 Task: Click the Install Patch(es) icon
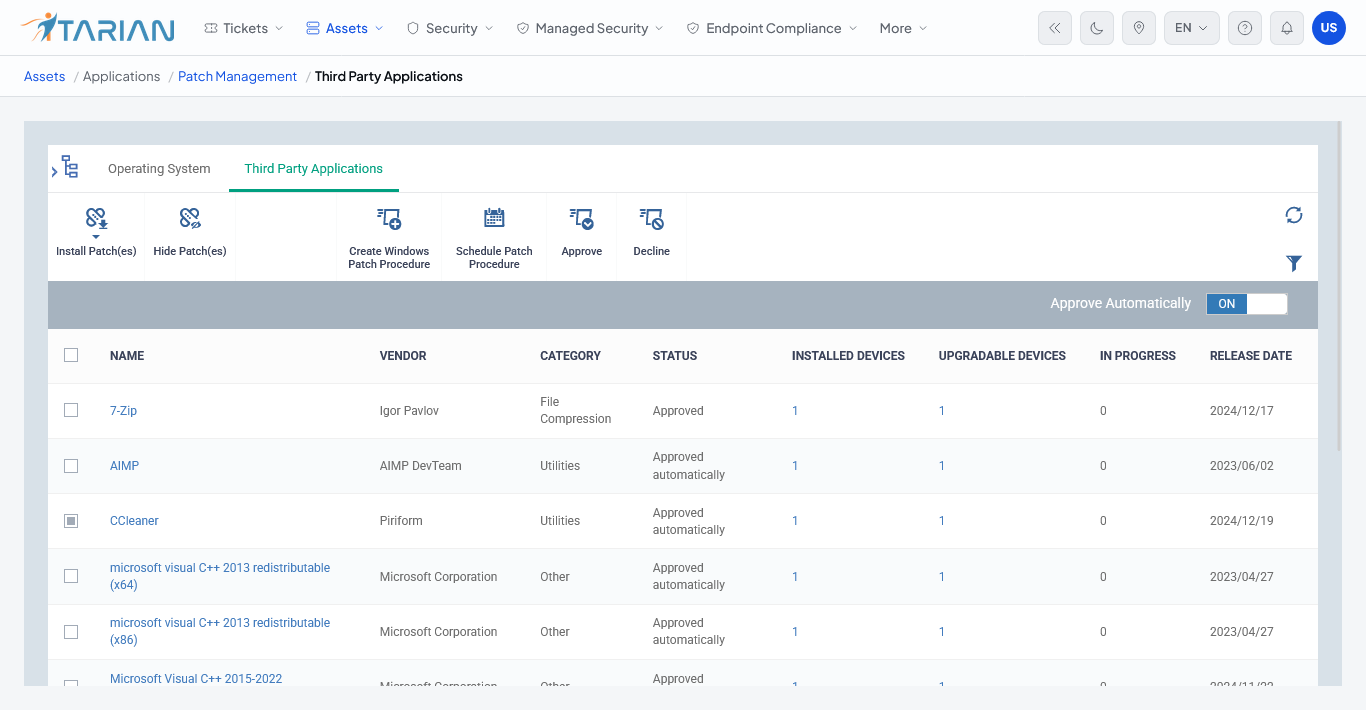(96, 219)
